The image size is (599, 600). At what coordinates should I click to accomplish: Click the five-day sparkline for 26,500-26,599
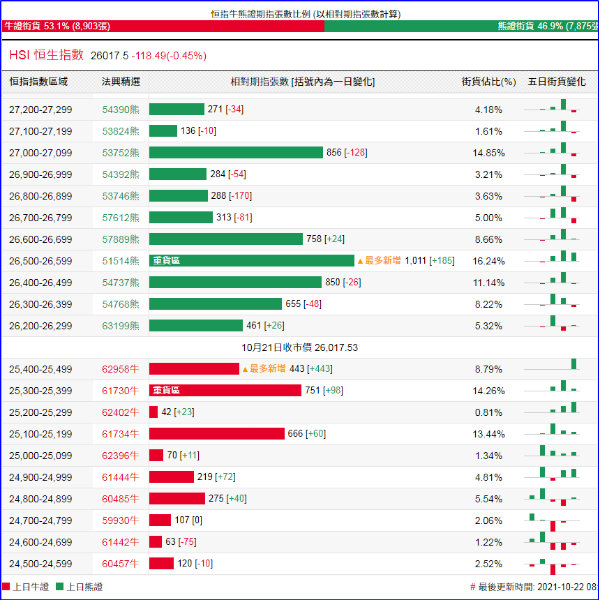click(552, 257)
